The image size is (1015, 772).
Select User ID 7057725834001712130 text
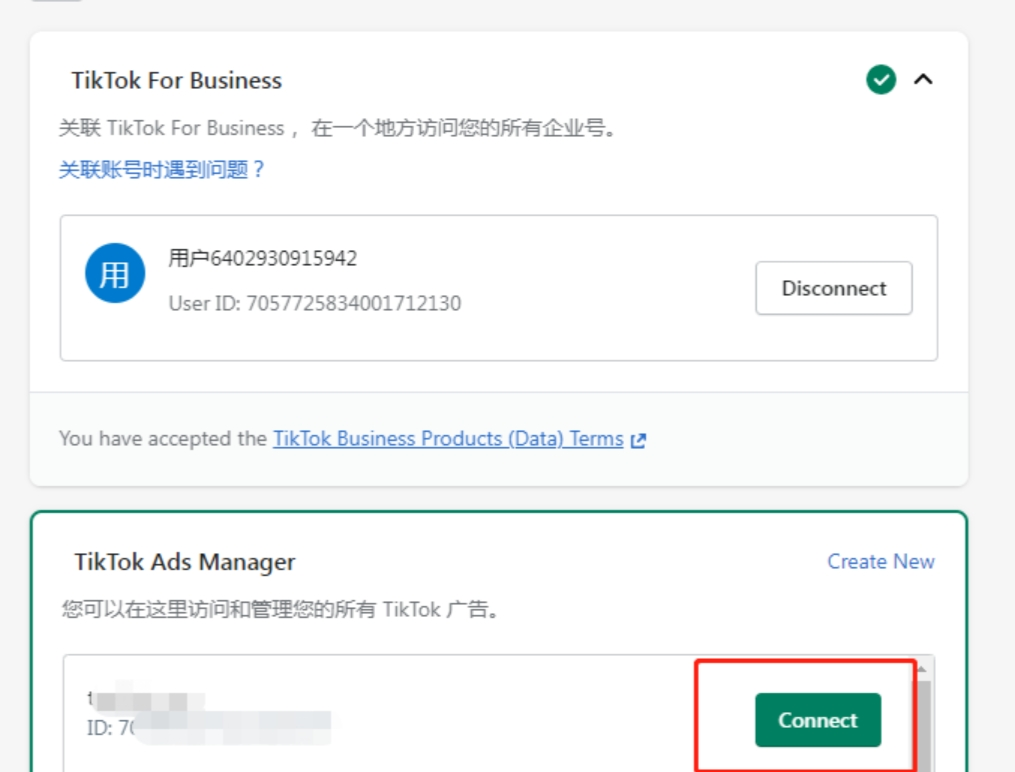315,303
